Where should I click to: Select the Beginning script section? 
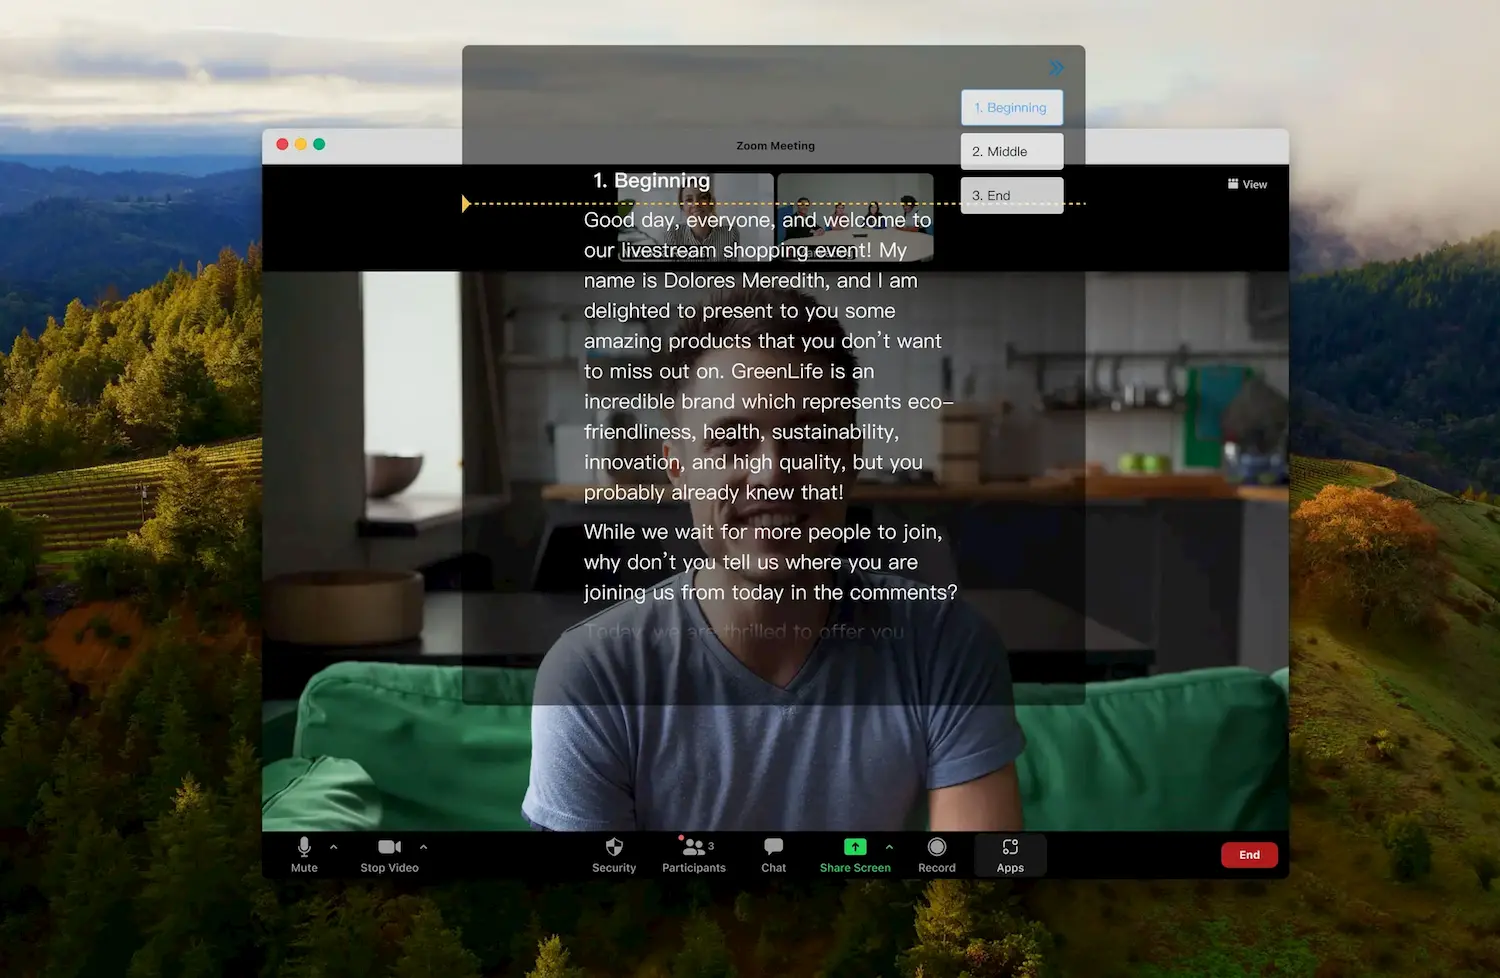coord(1011,107)
